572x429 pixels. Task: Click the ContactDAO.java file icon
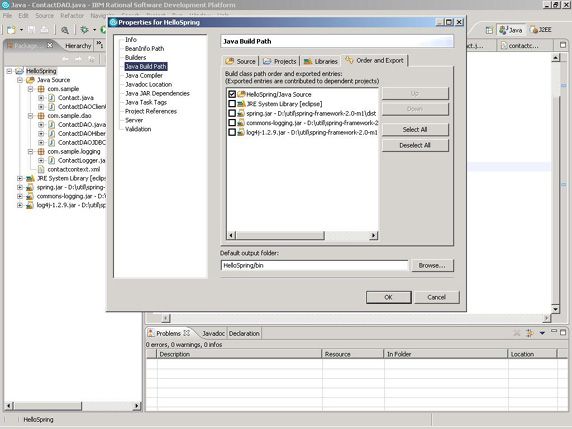(51, 124)
